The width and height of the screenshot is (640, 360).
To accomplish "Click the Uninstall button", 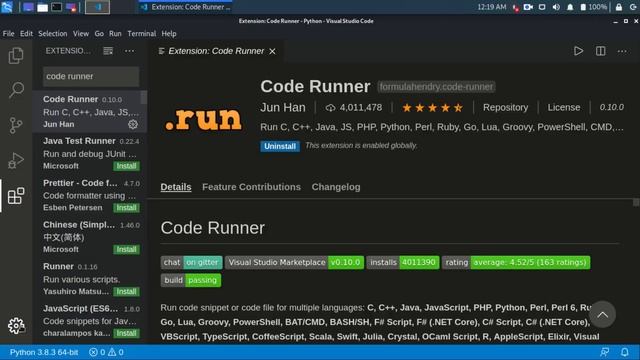I will 280,146.
